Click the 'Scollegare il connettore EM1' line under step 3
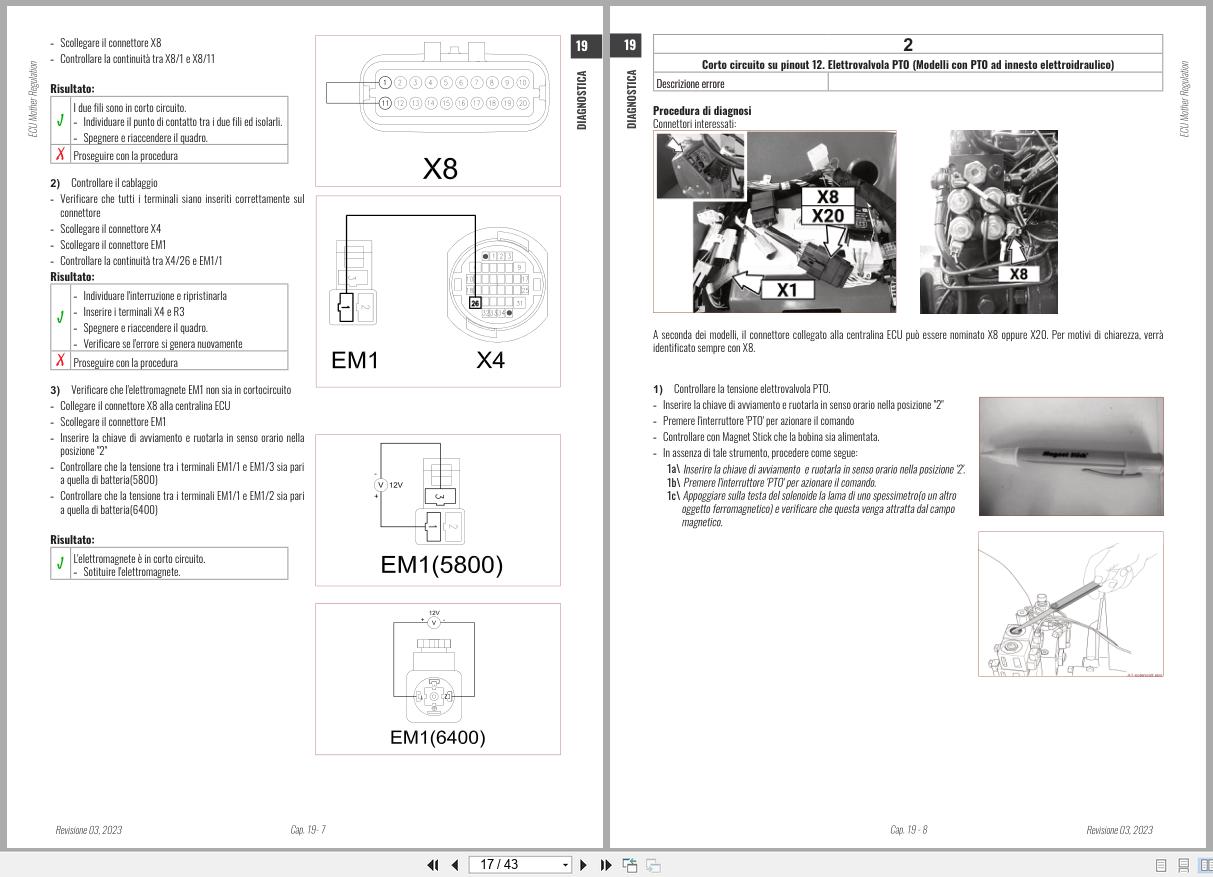The width and height of the screenshot is (1213, 877). coord(113,422)
